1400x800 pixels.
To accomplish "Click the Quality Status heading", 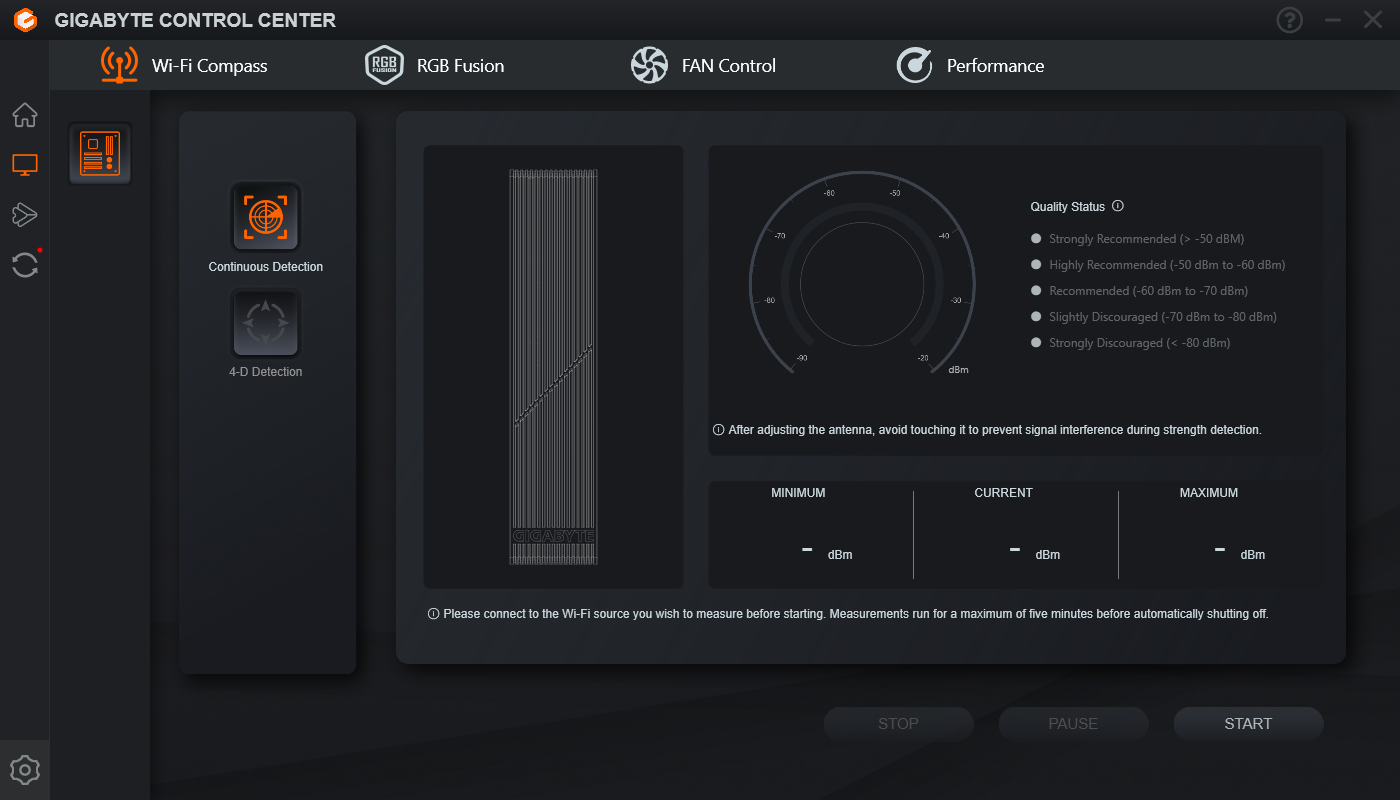I will point(1068,207).
